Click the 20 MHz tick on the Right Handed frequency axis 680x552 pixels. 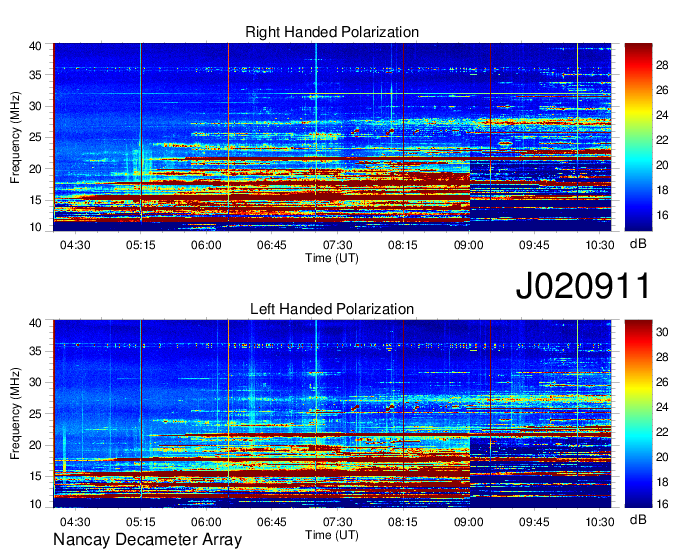point(35,169)
